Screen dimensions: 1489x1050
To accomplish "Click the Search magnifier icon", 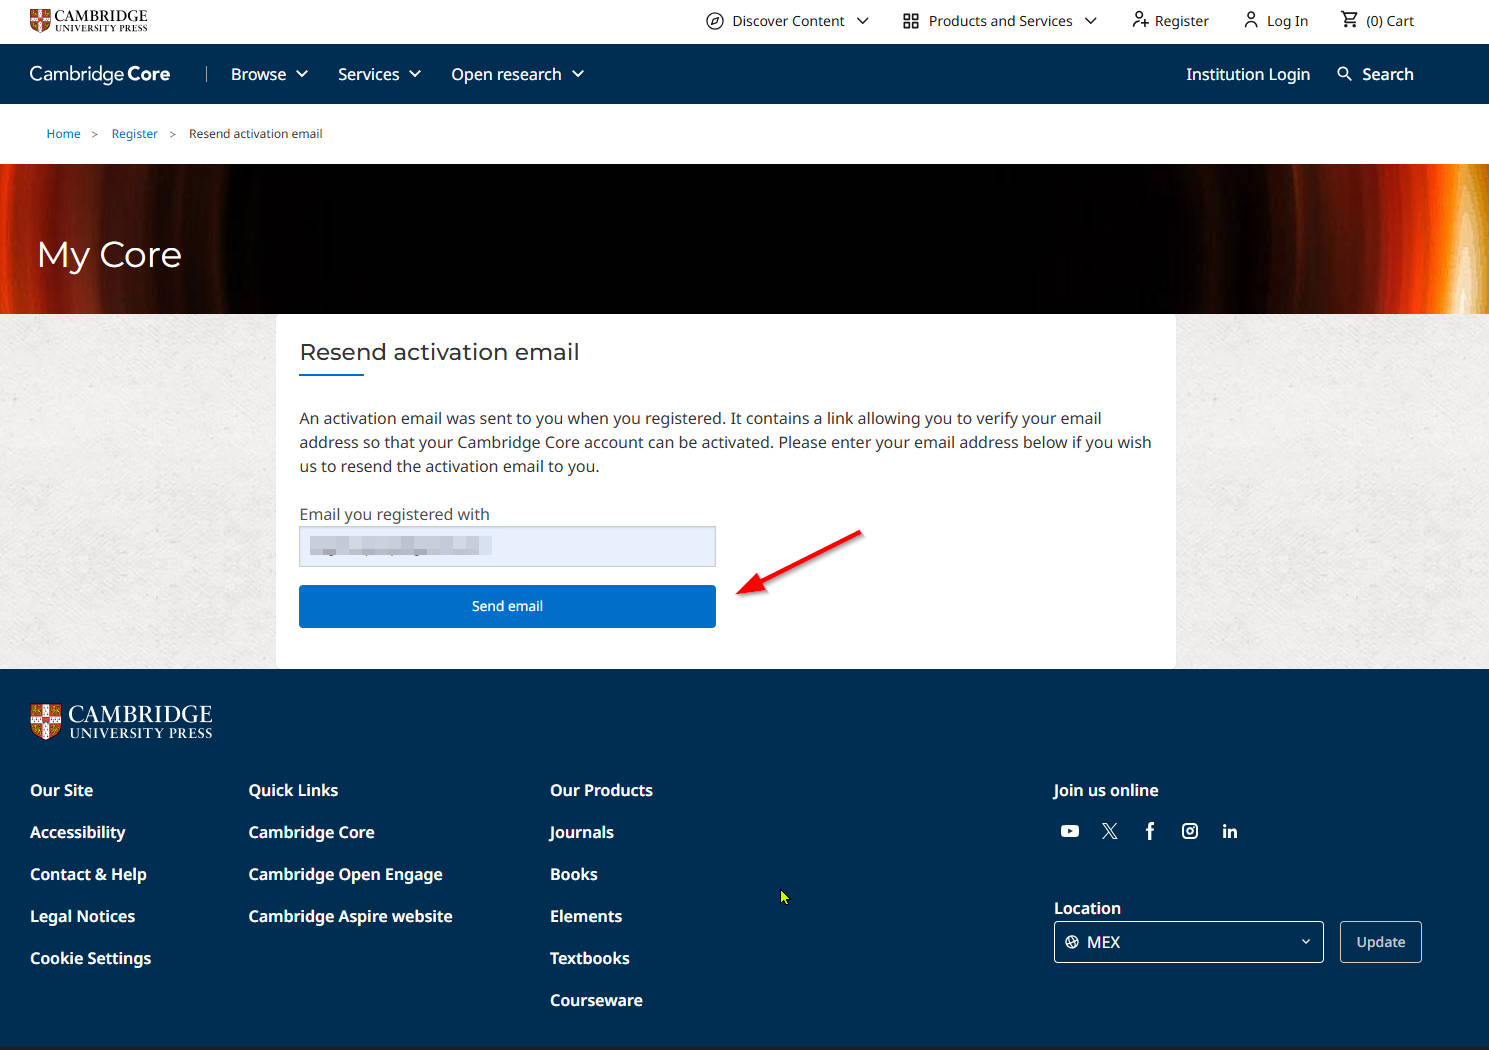I will click(x=1345, y=74).
